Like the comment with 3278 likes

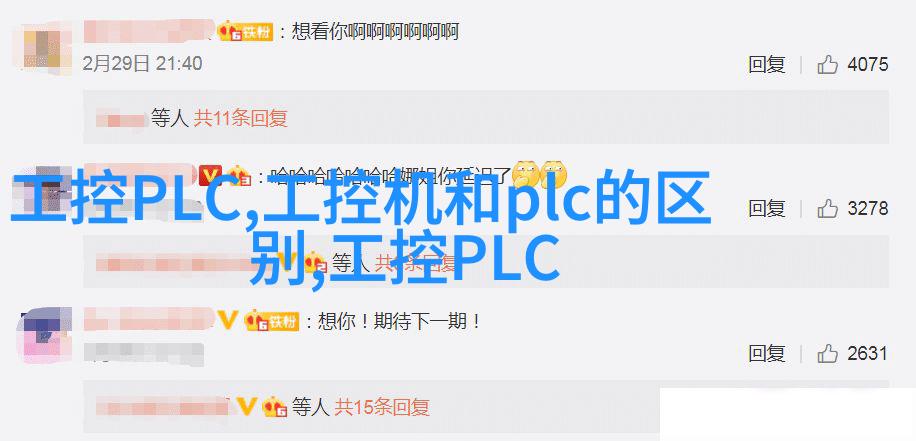coord(828,209)
